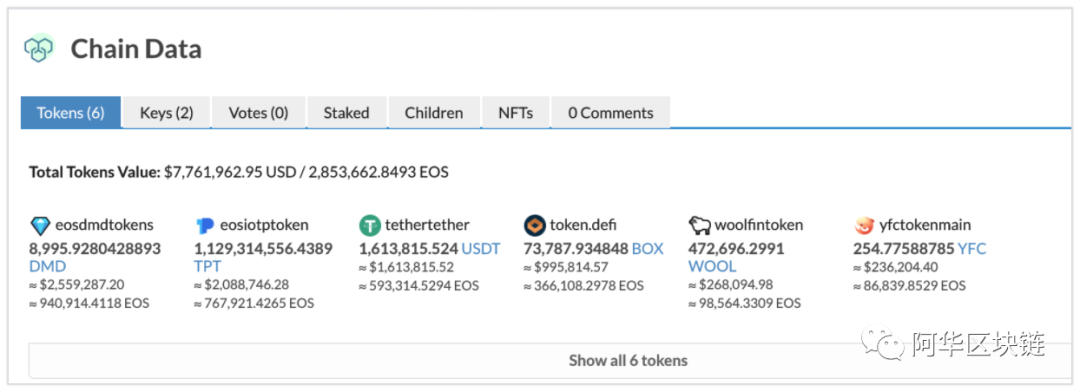The height and width of the screenshot is (392, 1080).
Task: Click the woolfintoken sheep icon
Action: point(699,225)
